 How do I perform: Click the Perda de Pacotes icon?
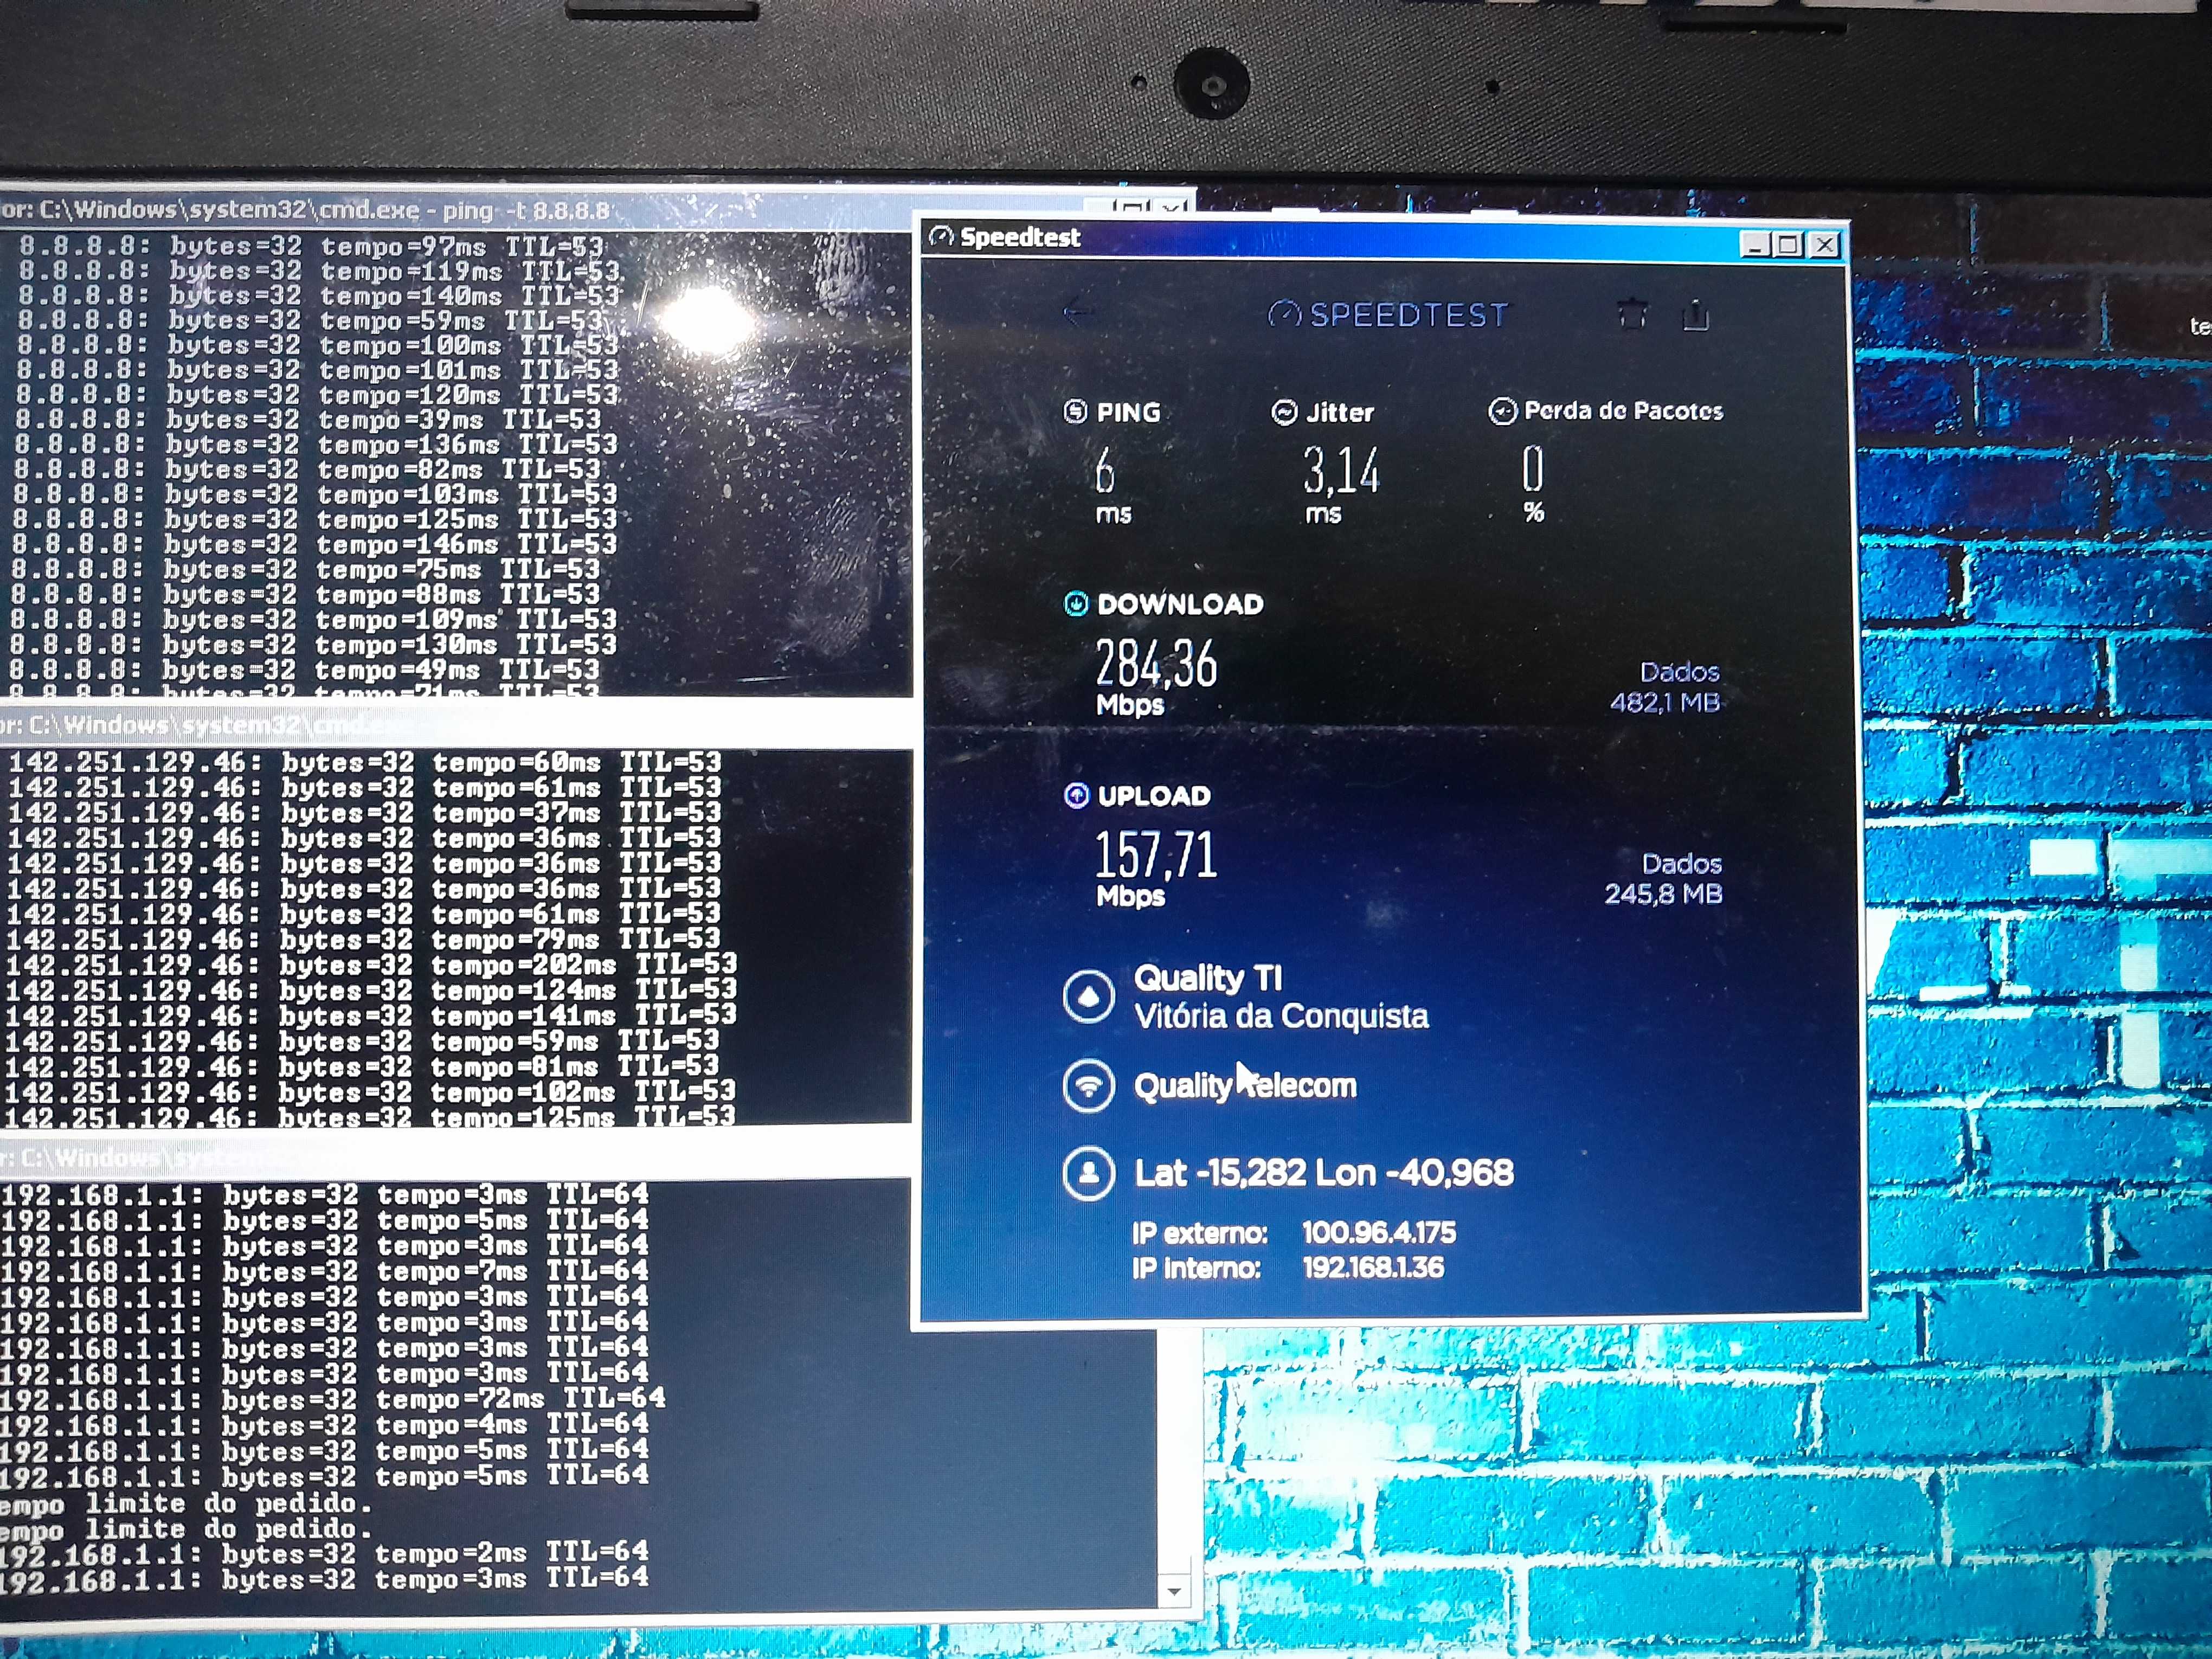[x=1502, y=411]
